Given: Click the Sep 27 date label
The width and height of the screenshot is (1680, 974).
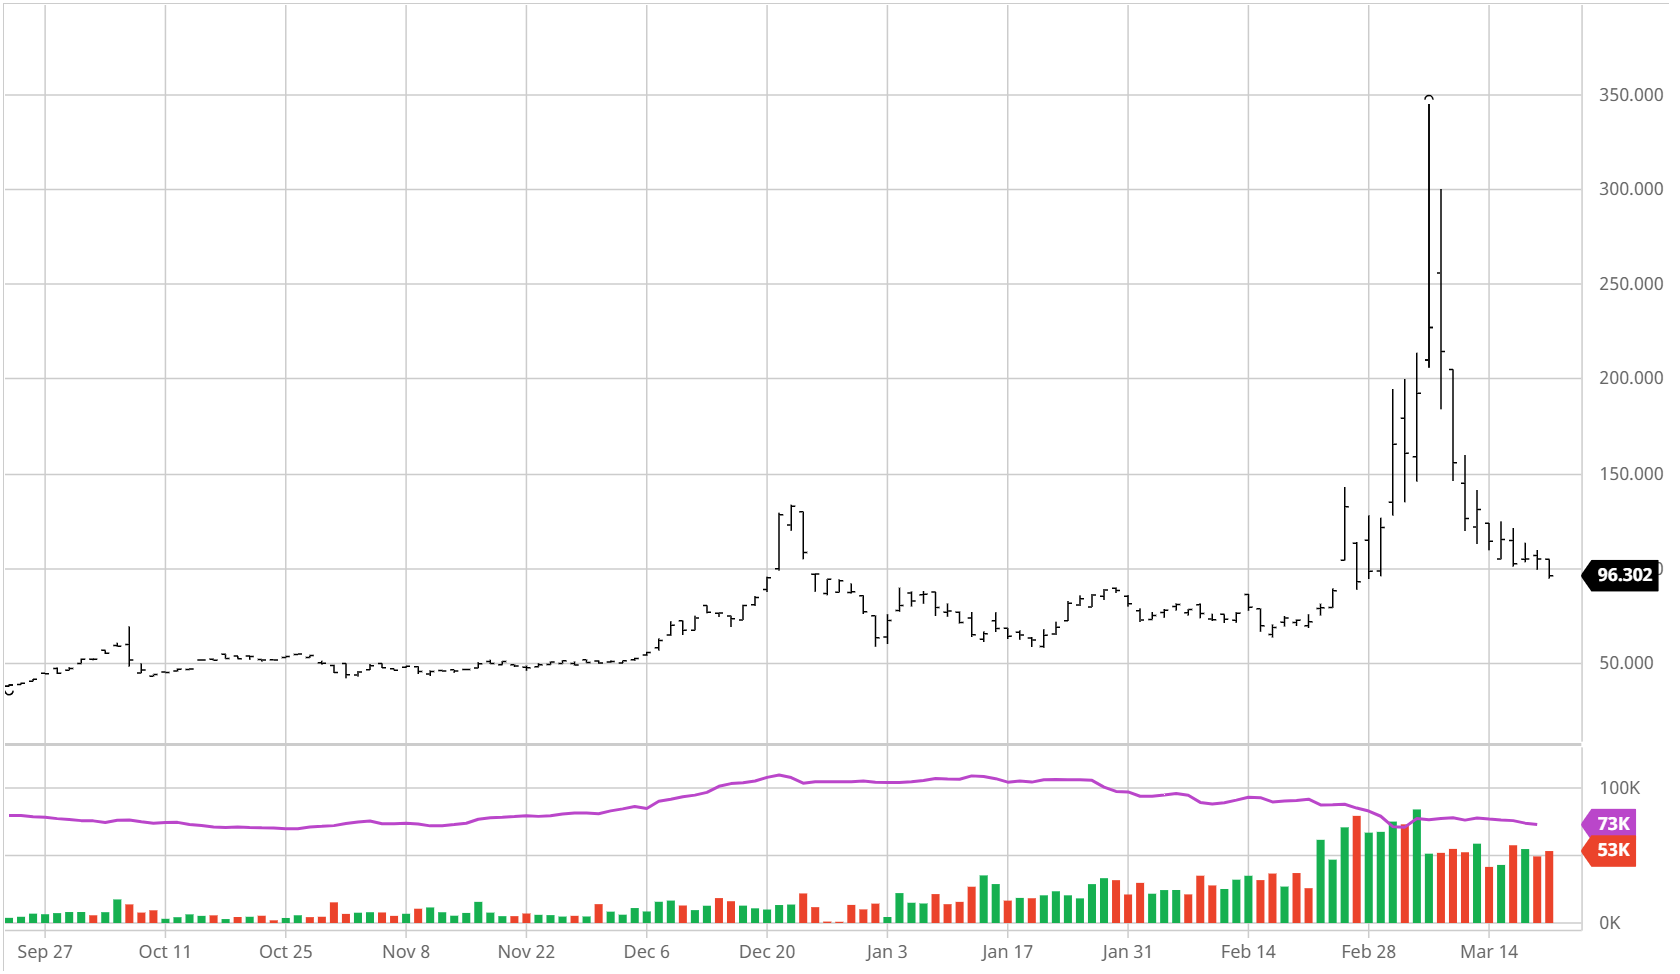Looking at the screenshot, I should click(x=45, y=952).
